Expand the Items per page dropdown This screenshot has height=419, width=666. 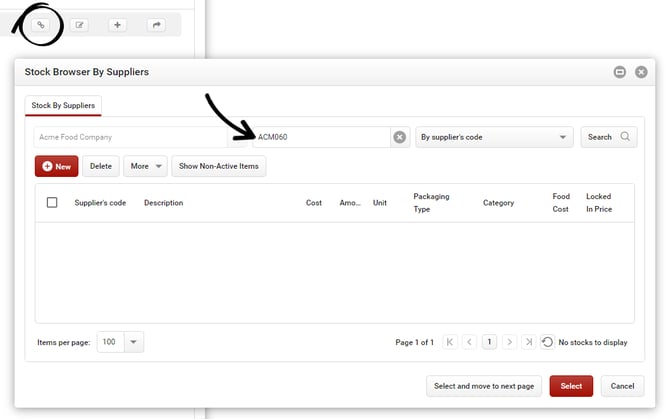click(133, 342)
